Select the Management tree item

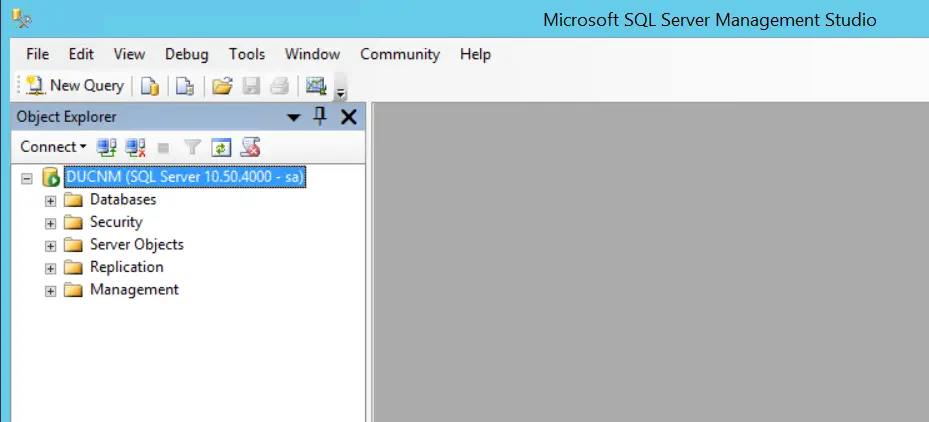(x=134, y=290)
